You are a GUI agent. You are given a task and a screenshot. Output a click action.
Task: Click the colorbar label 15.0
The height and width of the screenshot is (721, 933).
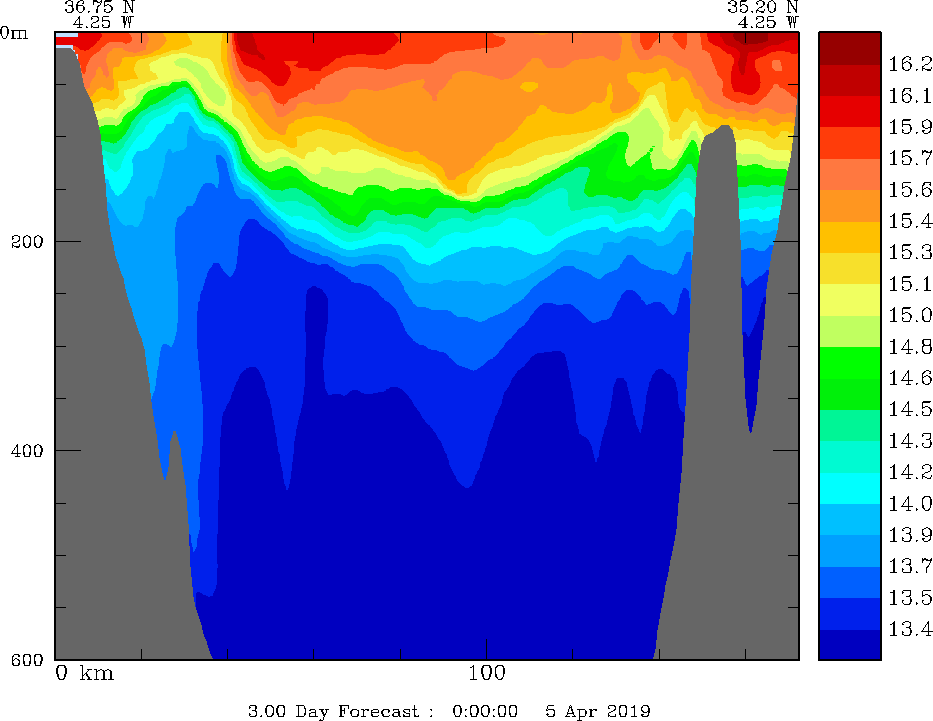click(x=910, y=315)
